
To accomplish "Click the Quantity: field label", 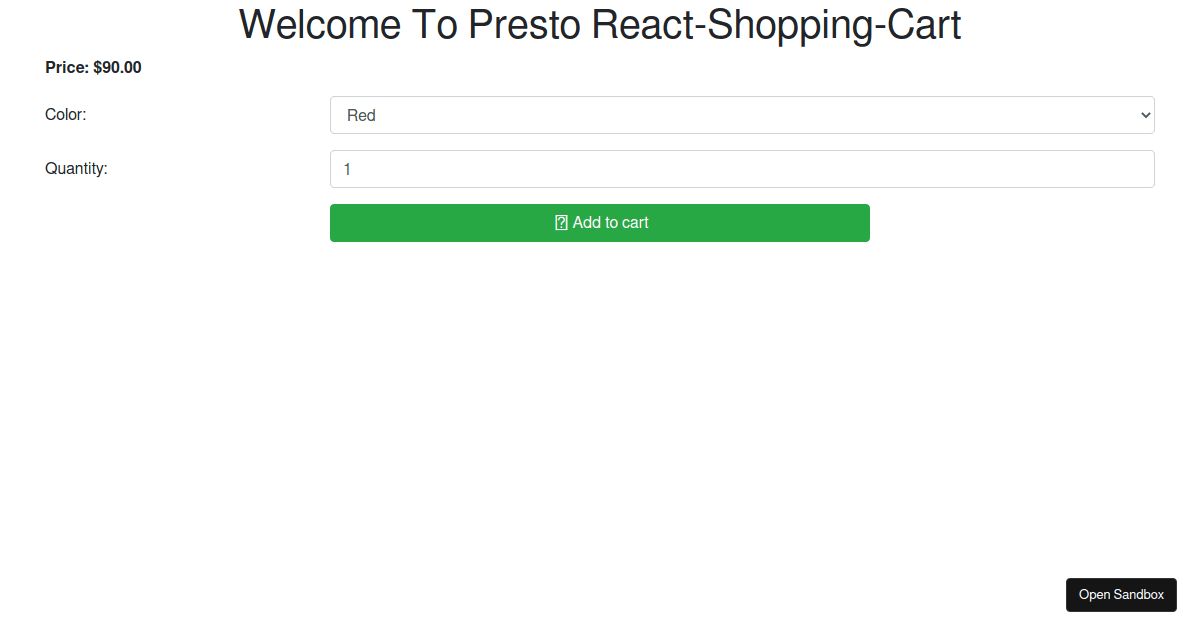I will [76, 169].
